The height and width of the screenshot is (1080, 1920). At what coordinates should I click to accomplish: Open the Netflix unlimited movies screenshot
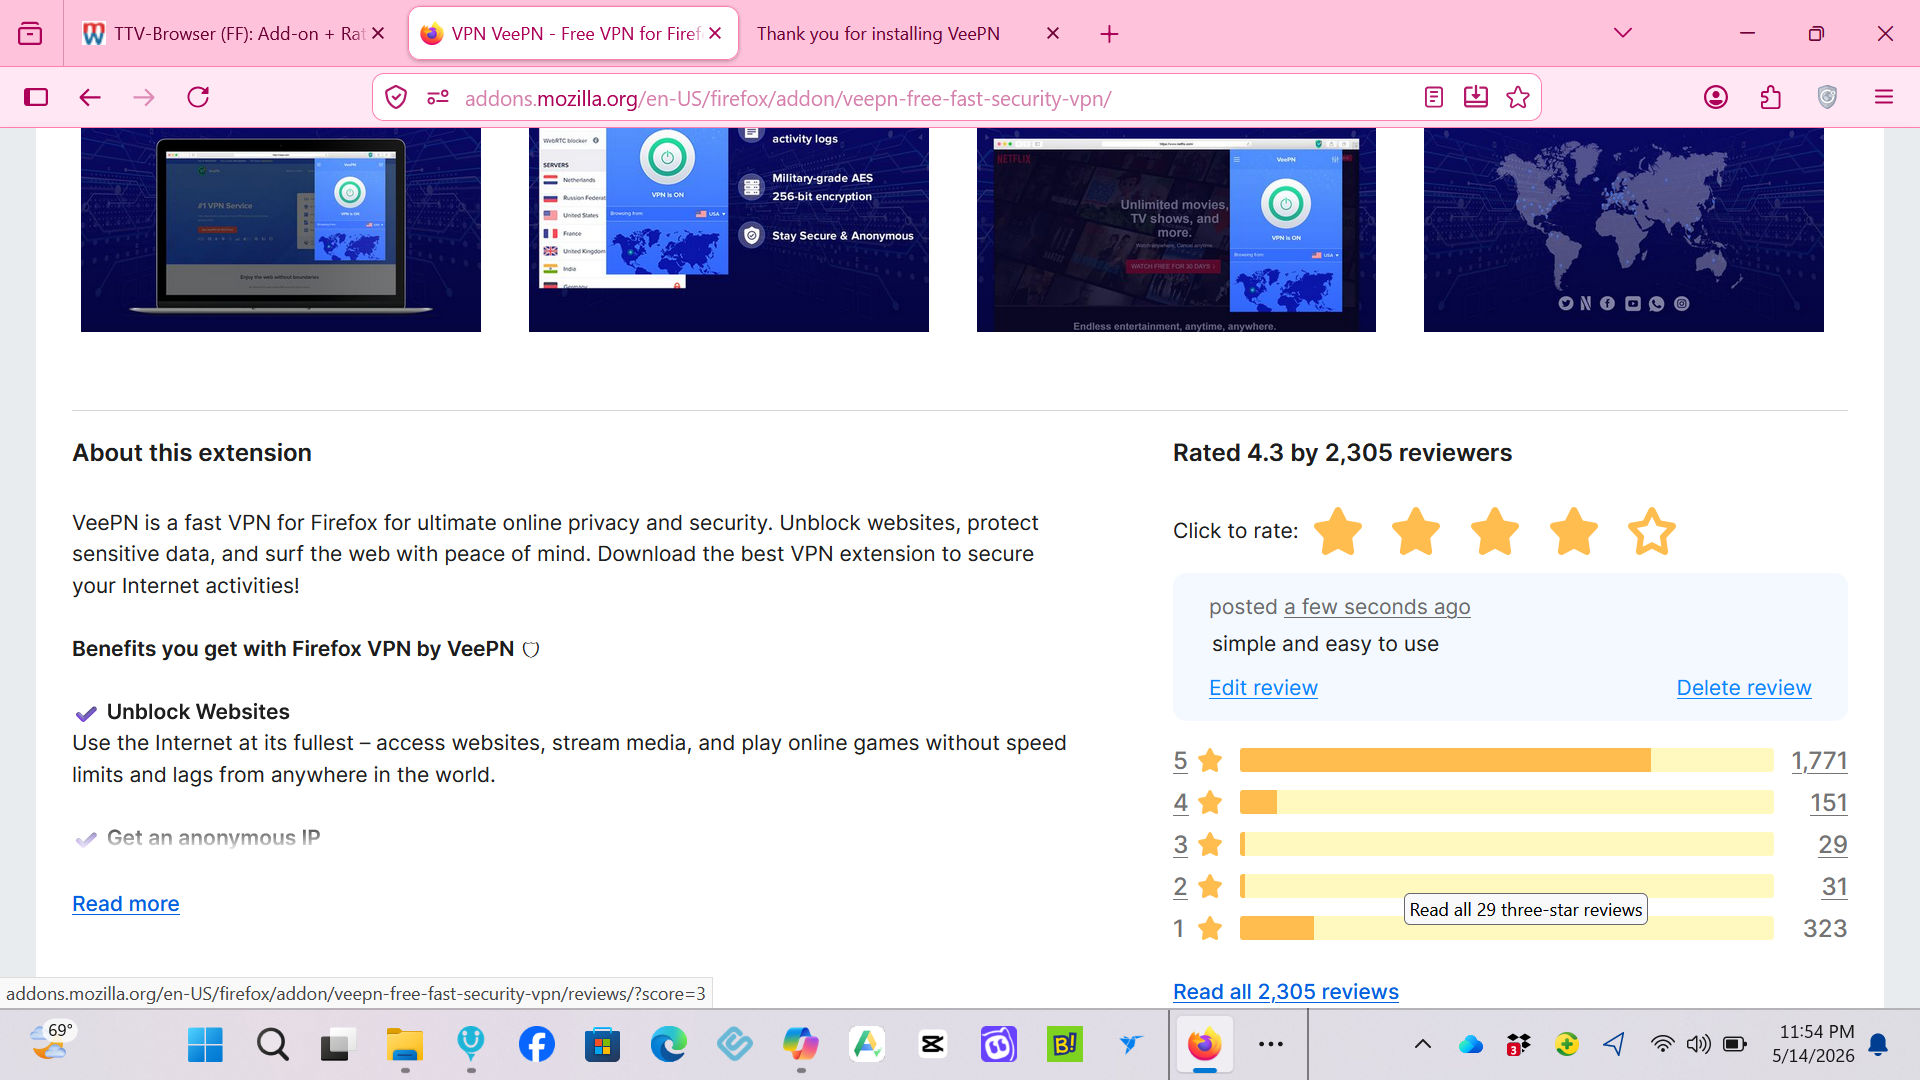click(x=1176, y=230)
